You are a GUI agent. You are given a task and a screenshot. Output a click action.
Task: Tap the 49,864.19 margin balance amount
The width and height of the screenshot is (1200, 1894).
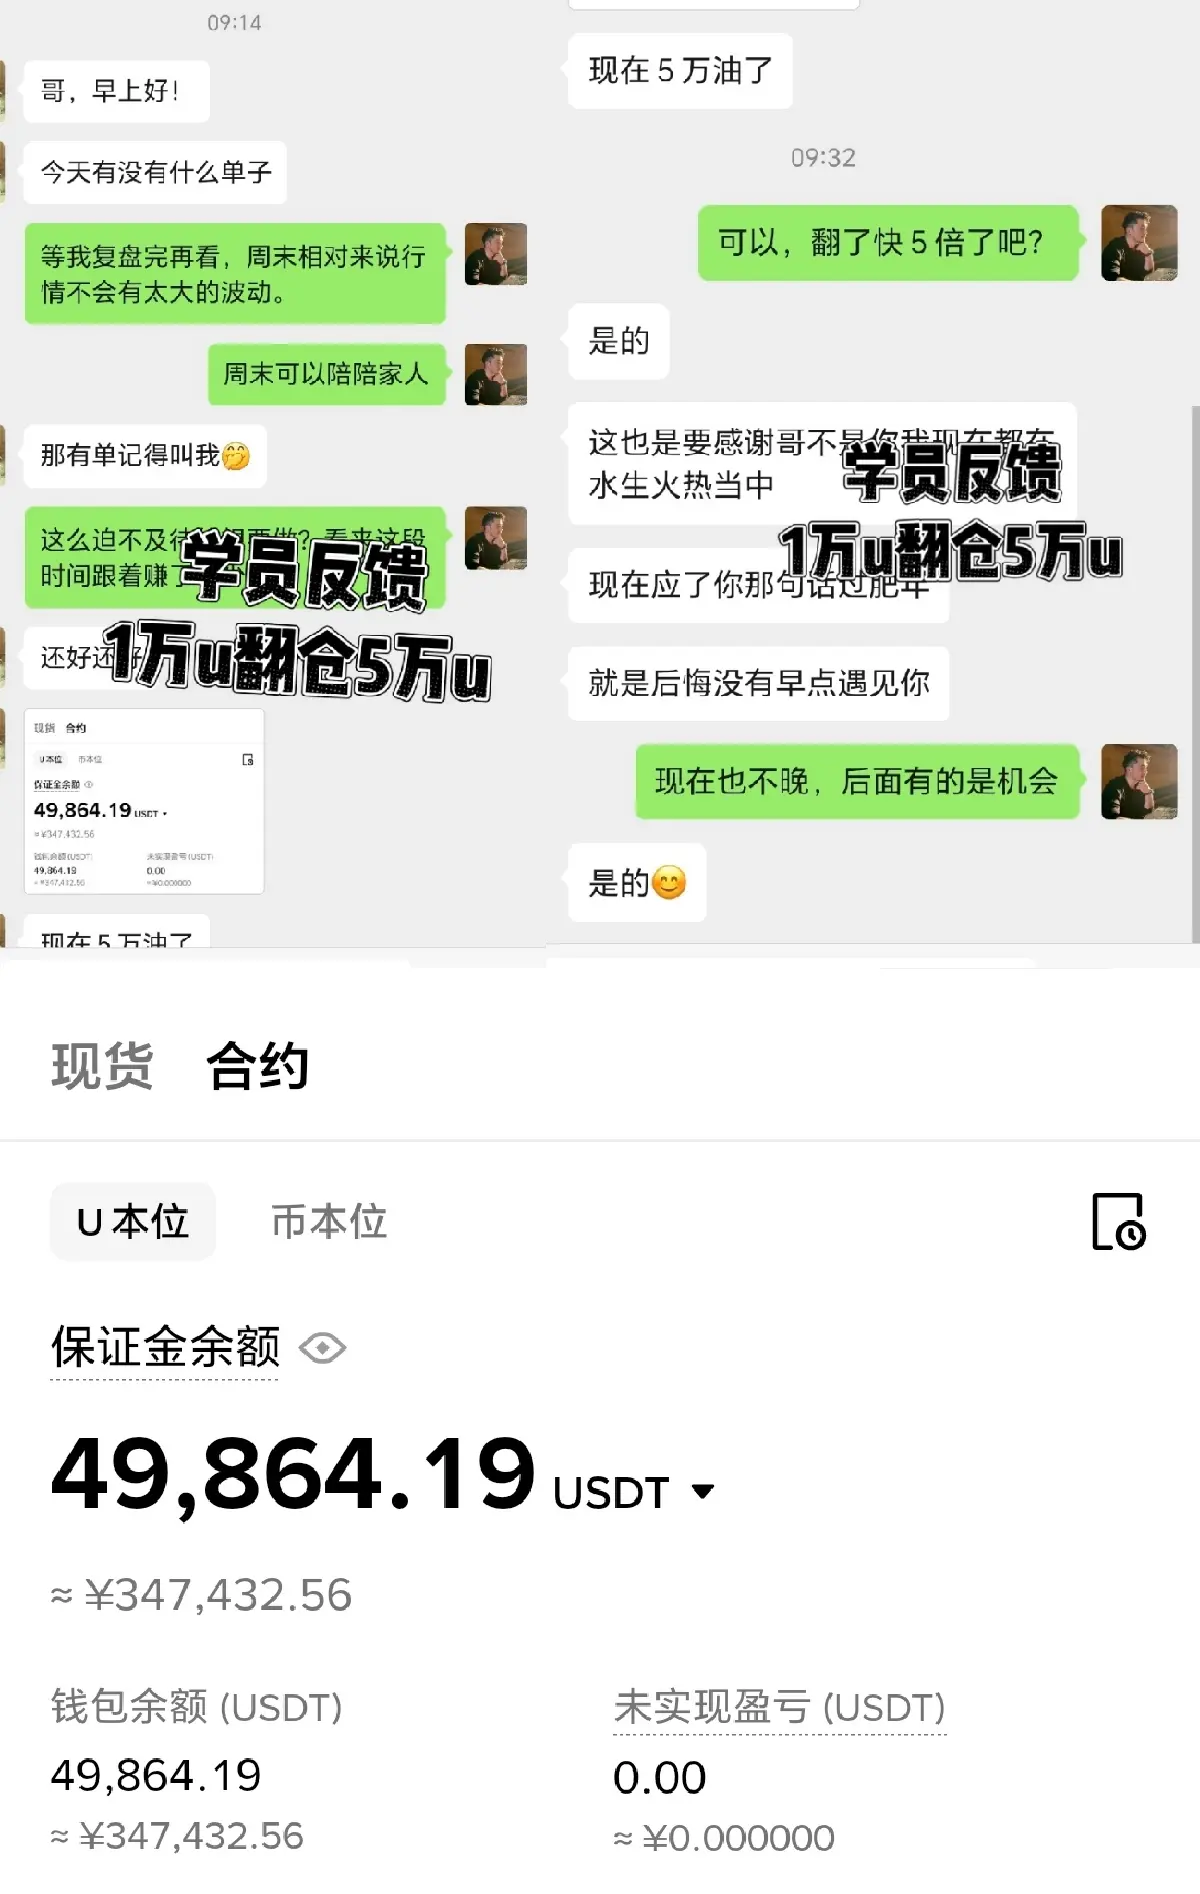point(293,1473)
